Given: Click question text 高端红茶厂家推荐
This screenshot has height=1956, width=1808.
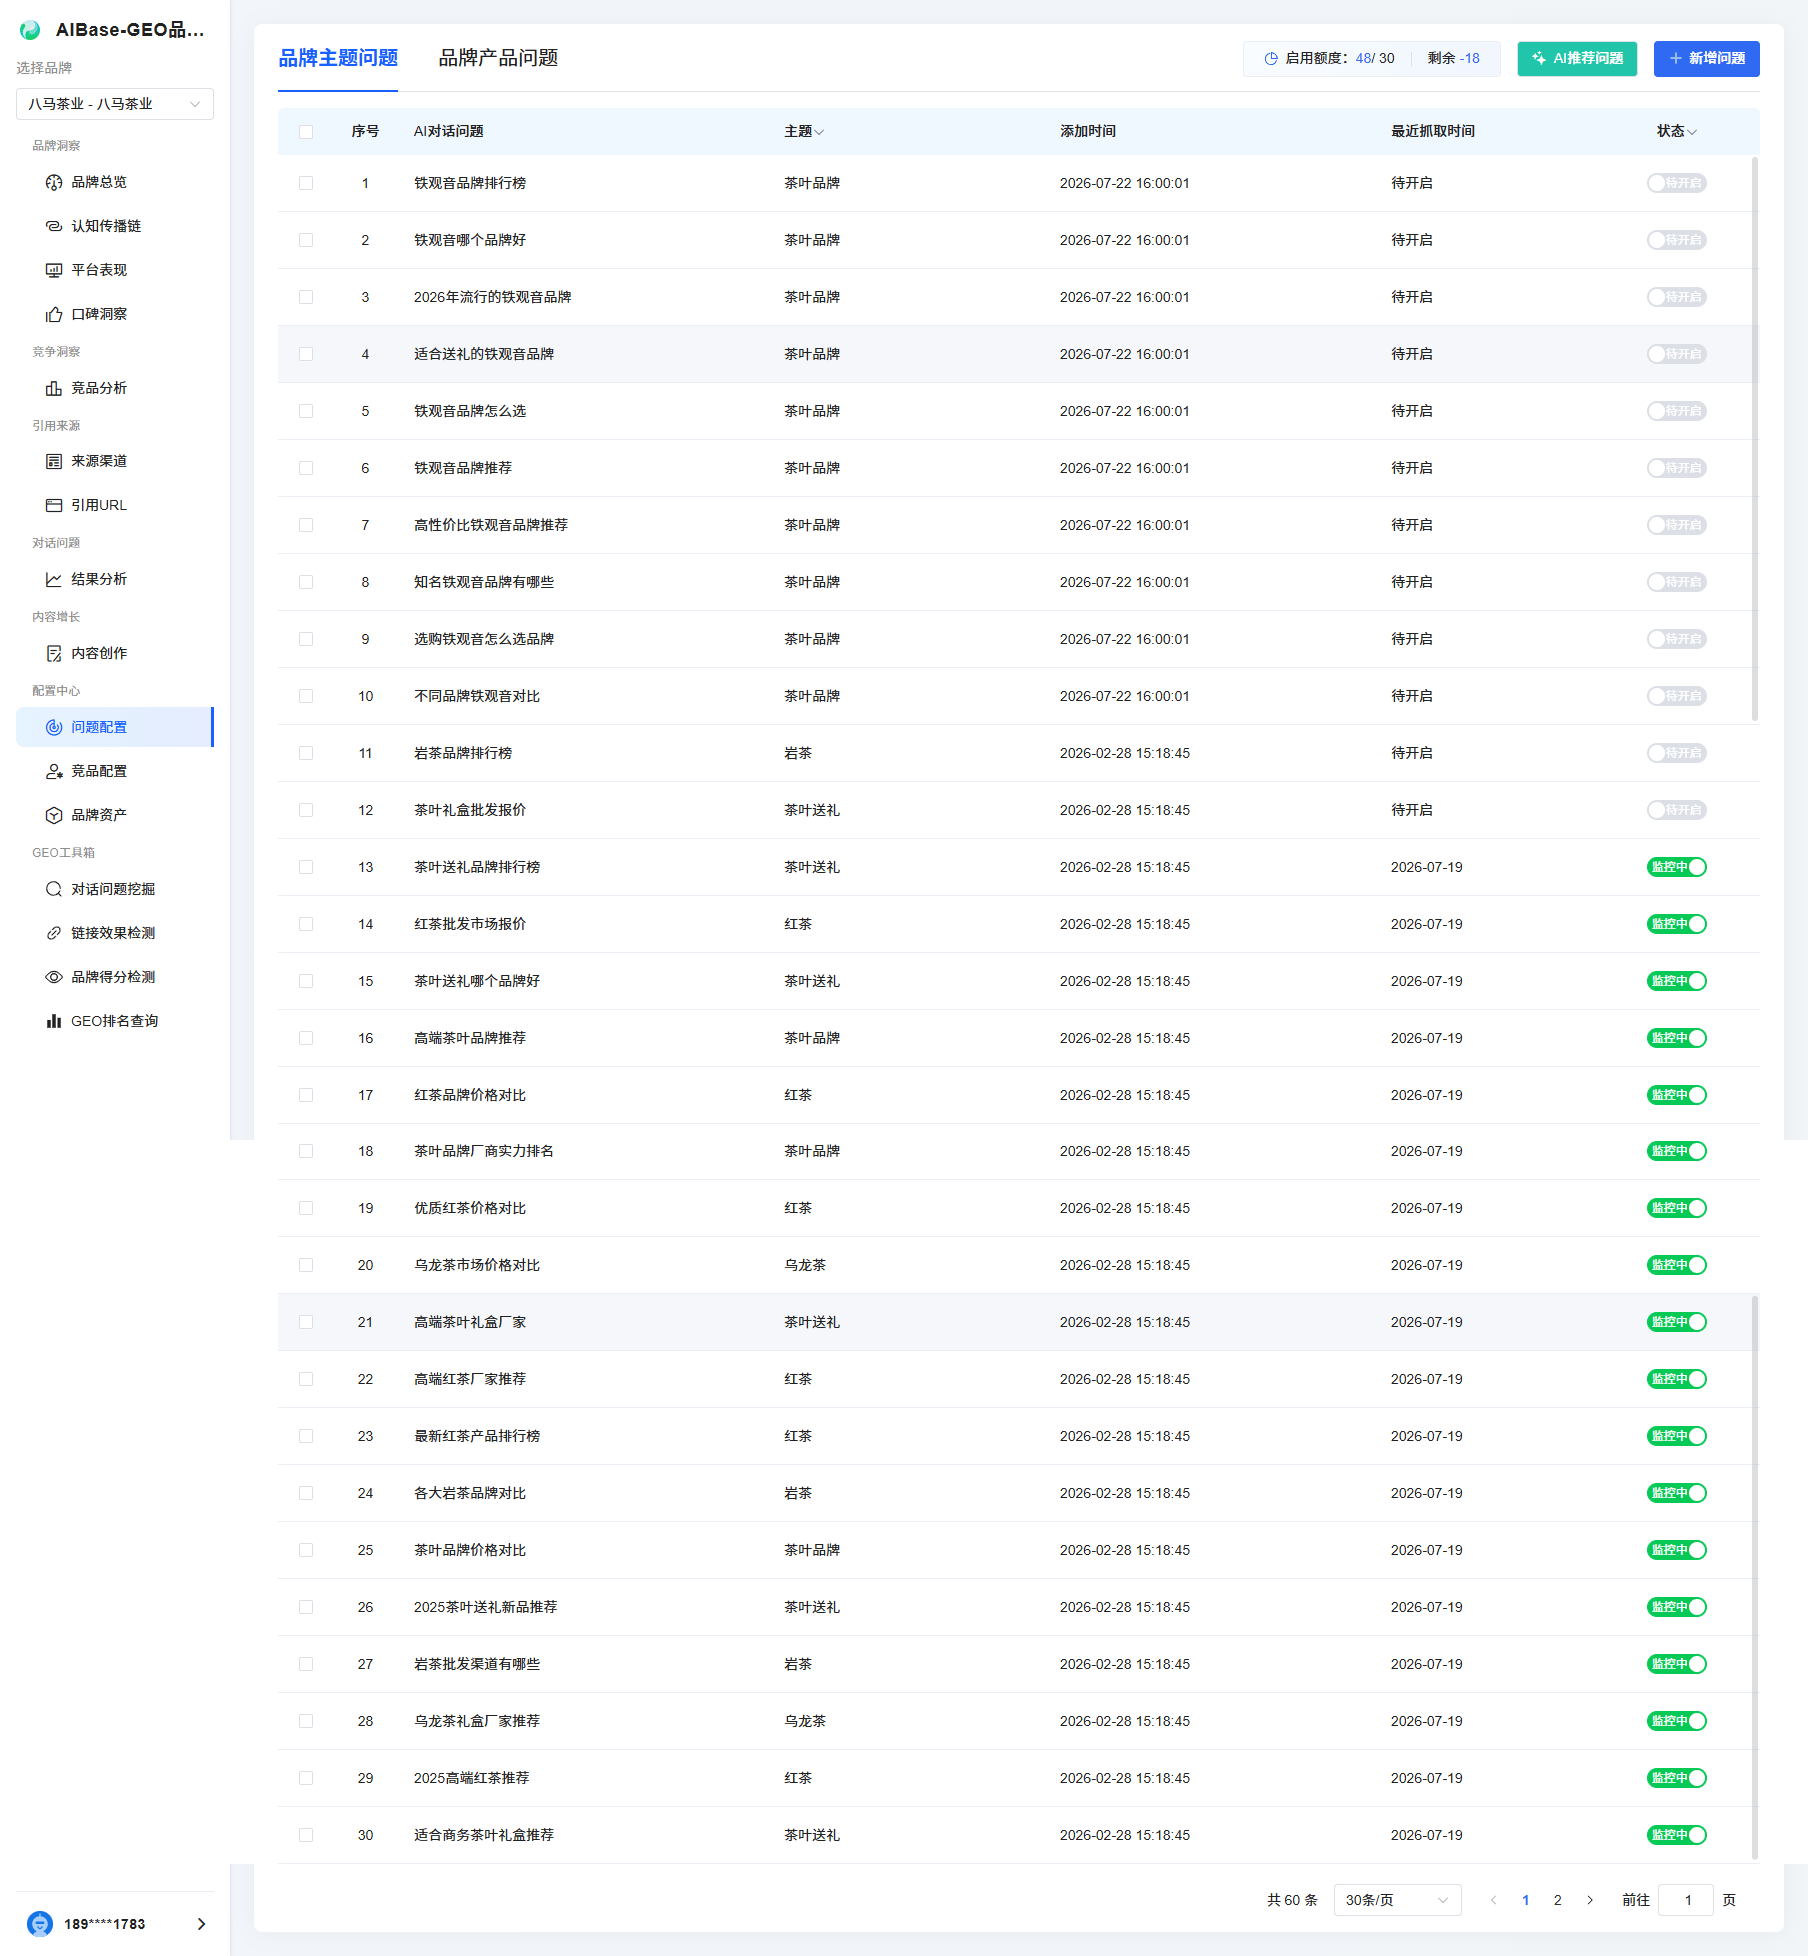Looking at the screenshot, I should (470, 1379).
